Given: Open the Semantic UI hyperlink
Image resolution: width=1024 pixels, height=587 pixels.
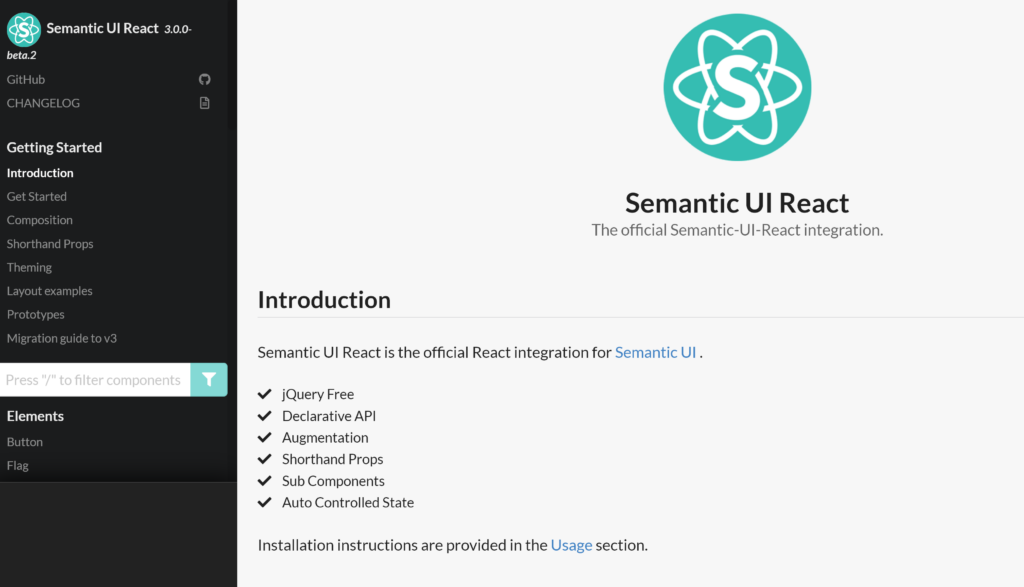Looking at the screenshot, I should tap(655, 352).
